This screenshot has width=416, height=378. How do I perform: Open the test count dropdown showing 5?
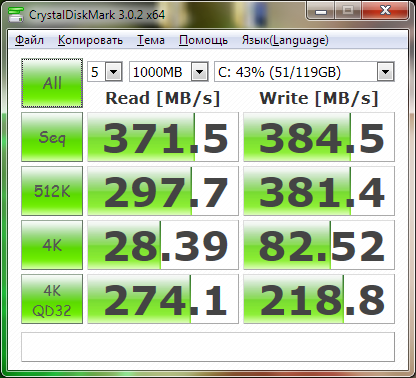(x=105, y=72)
